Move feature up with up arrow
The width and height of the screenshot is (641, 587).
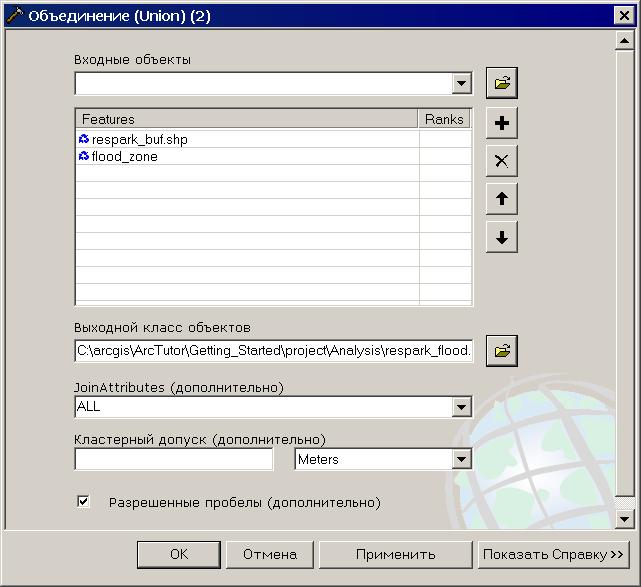[502, 199]
